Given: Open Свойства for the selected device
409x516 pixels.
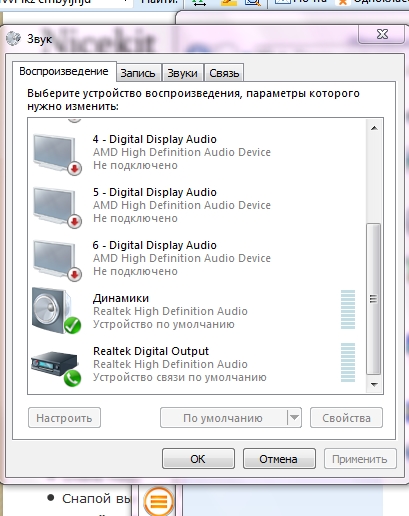Looking at the screenshot, I should pos(346,417).
